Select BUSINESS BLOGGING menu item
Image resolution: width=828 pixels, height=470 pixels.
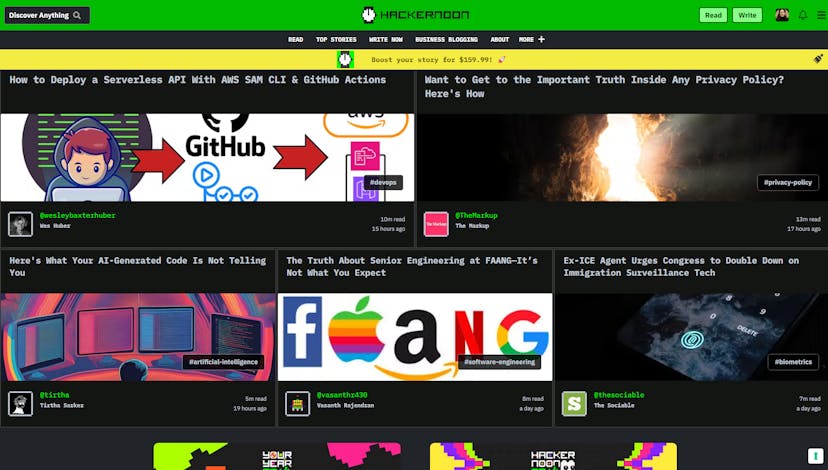point(447,40)
